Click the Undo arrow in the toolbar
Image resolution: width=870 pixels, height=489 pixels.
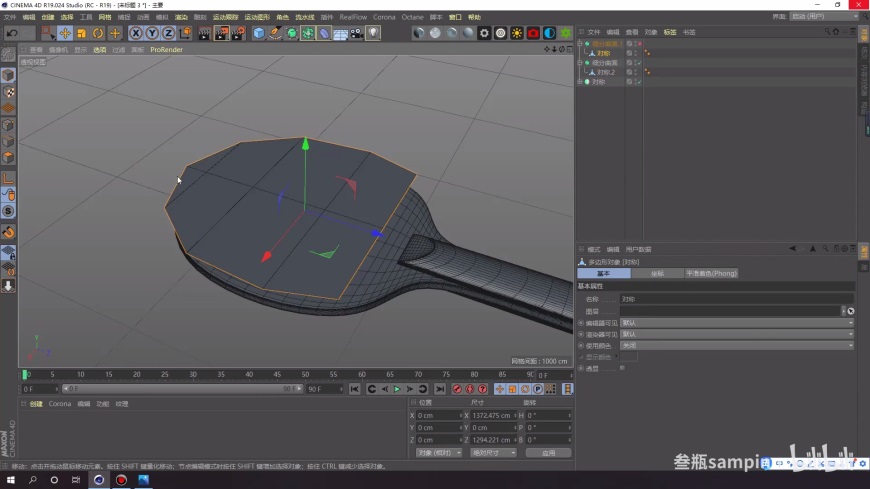(12, 33)
